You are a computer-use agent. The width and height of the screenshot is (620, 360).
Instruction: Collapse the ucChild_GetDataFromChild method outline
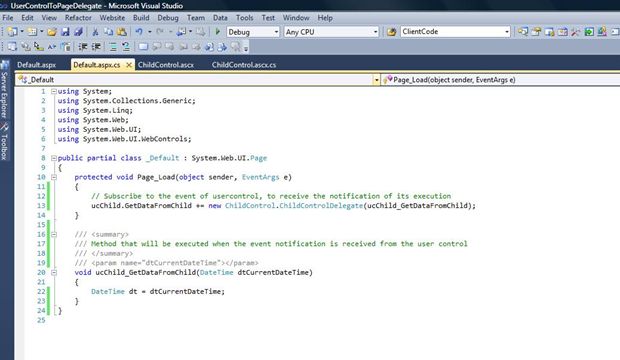[x=54, y=273]
